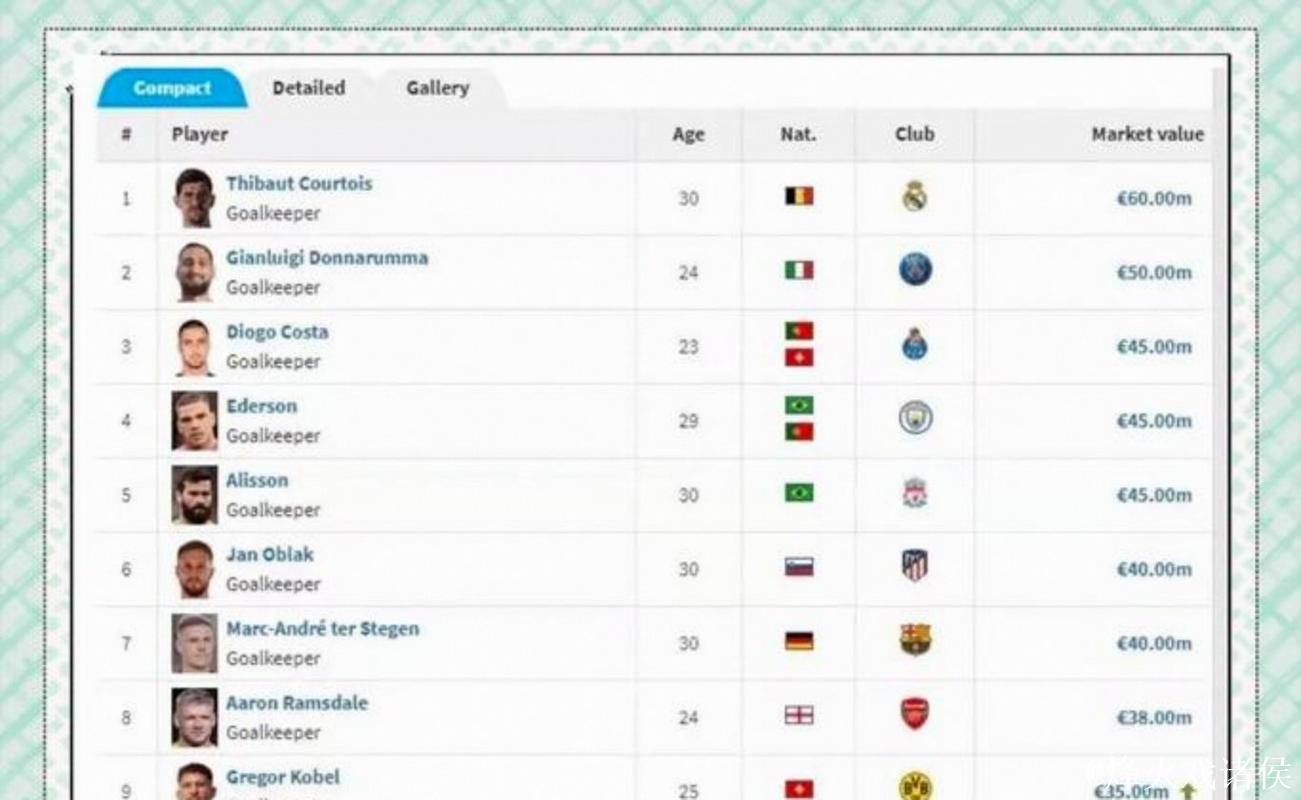Sort table by Market value column header
This screenshot has width=1301, height=800.
click(x=1146, y=134)
